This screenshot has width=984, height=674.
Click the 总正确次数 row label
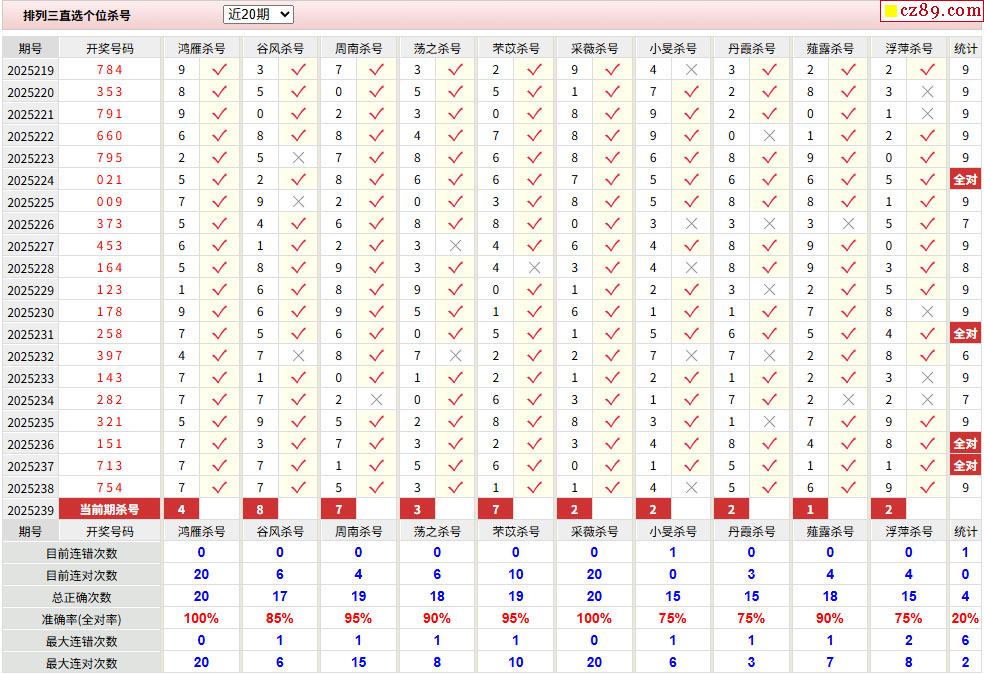coord(82,597)
